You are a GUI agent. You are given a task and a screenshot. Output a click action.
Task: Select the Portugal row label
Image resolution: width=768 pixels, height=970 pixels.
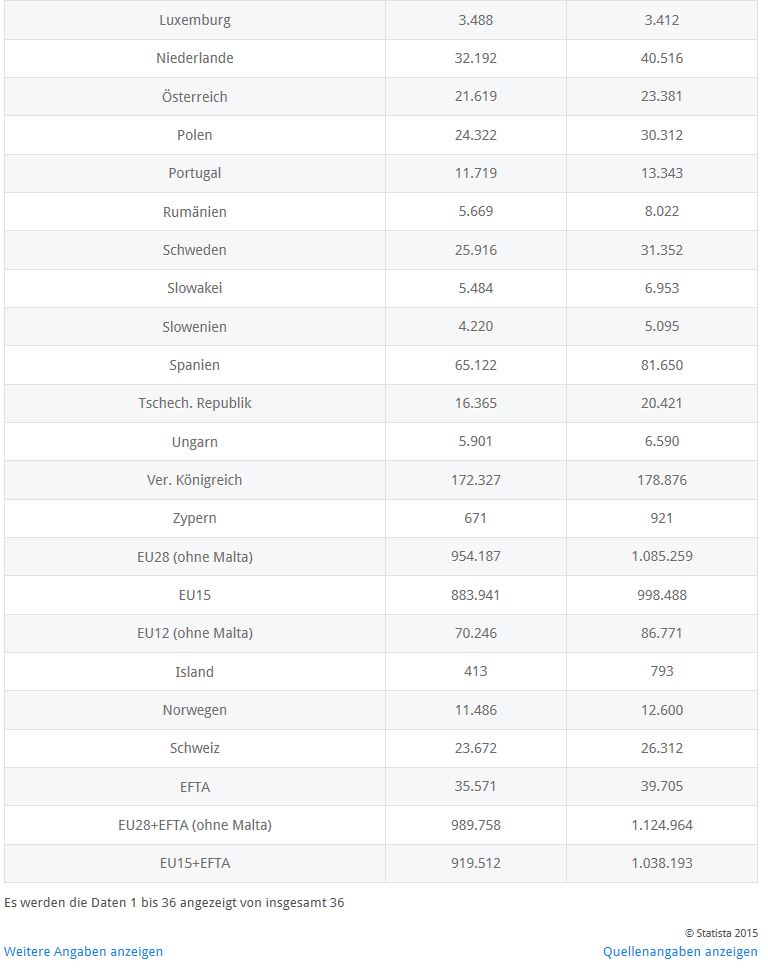coord(195,173)
